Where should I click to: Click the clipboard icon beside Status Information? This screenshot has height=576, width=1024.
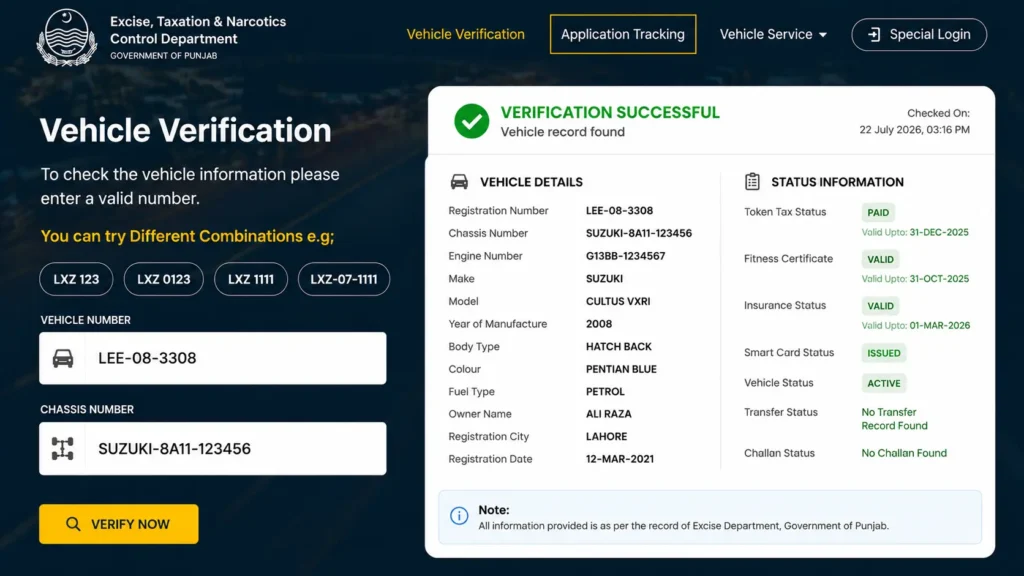(x=752, y=182)
